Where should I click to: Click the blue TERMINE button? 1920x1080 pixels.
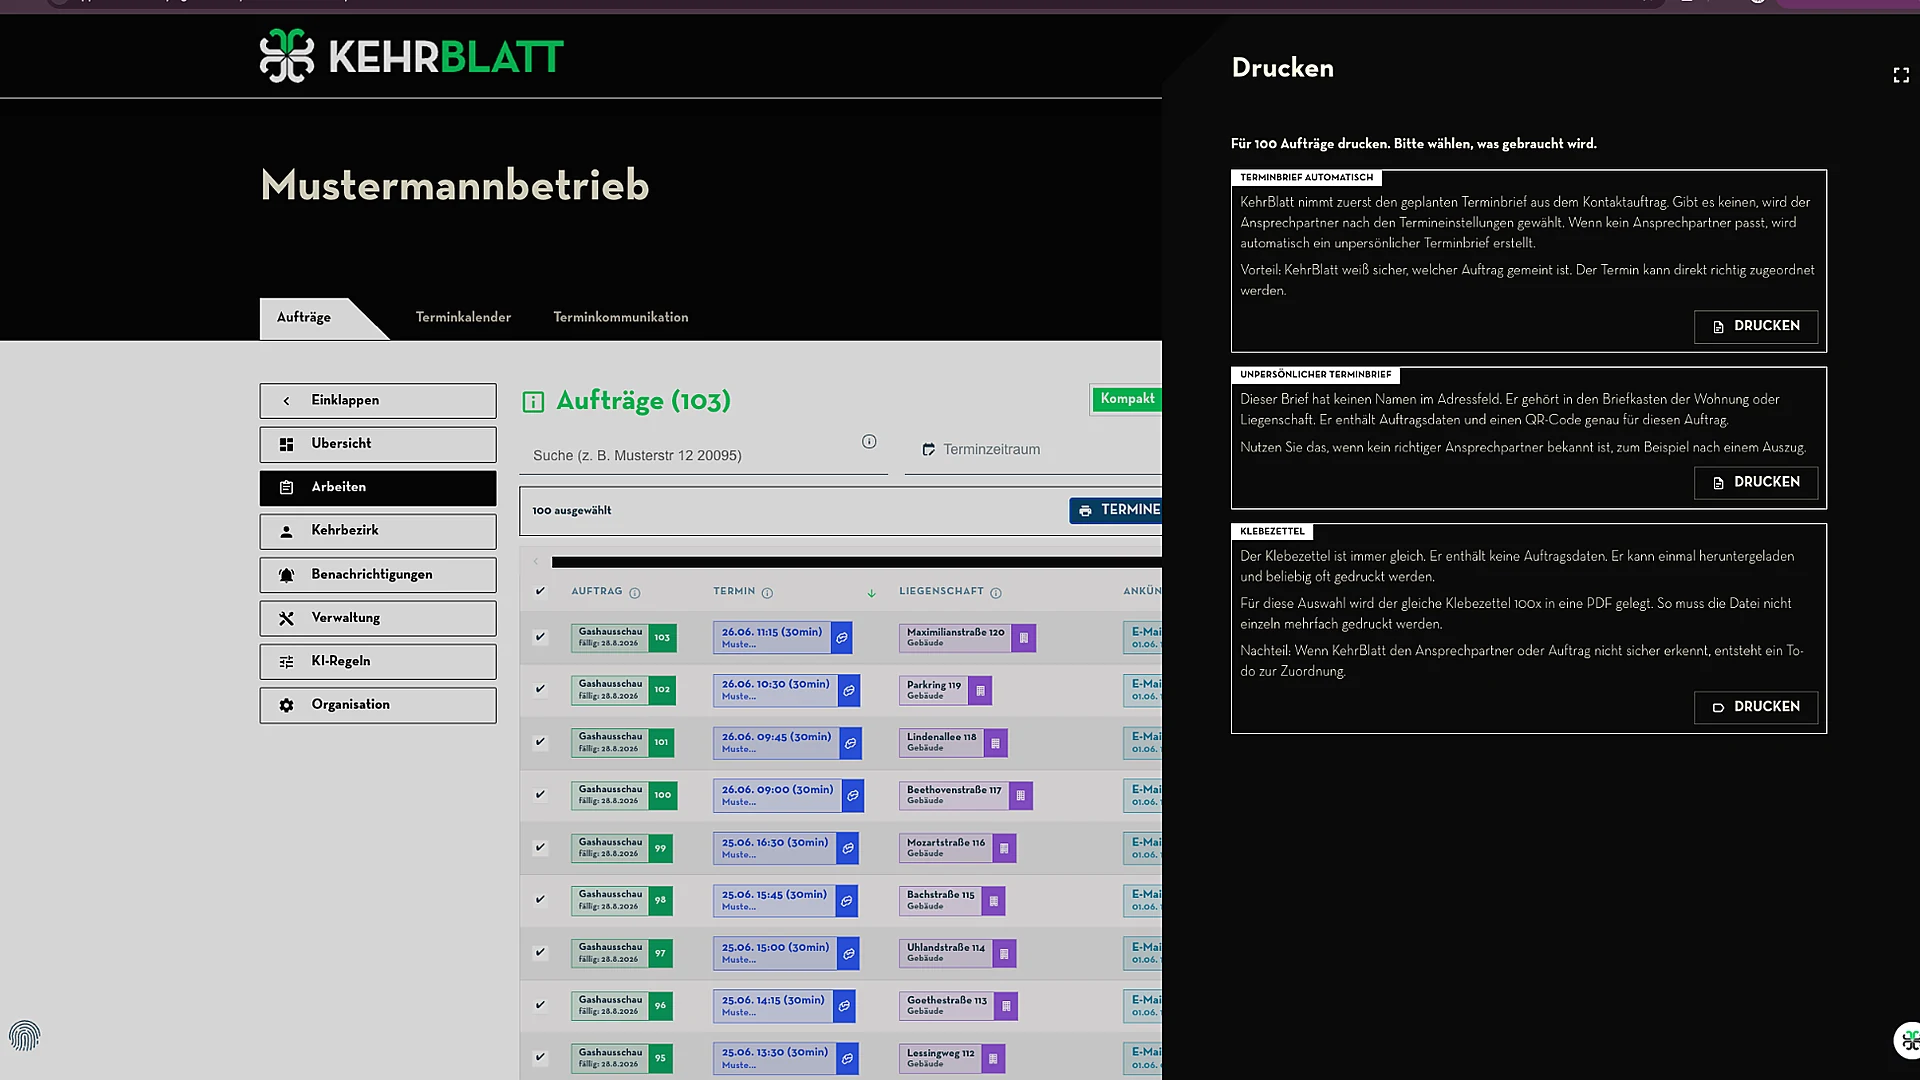(x=1116, y=511)
